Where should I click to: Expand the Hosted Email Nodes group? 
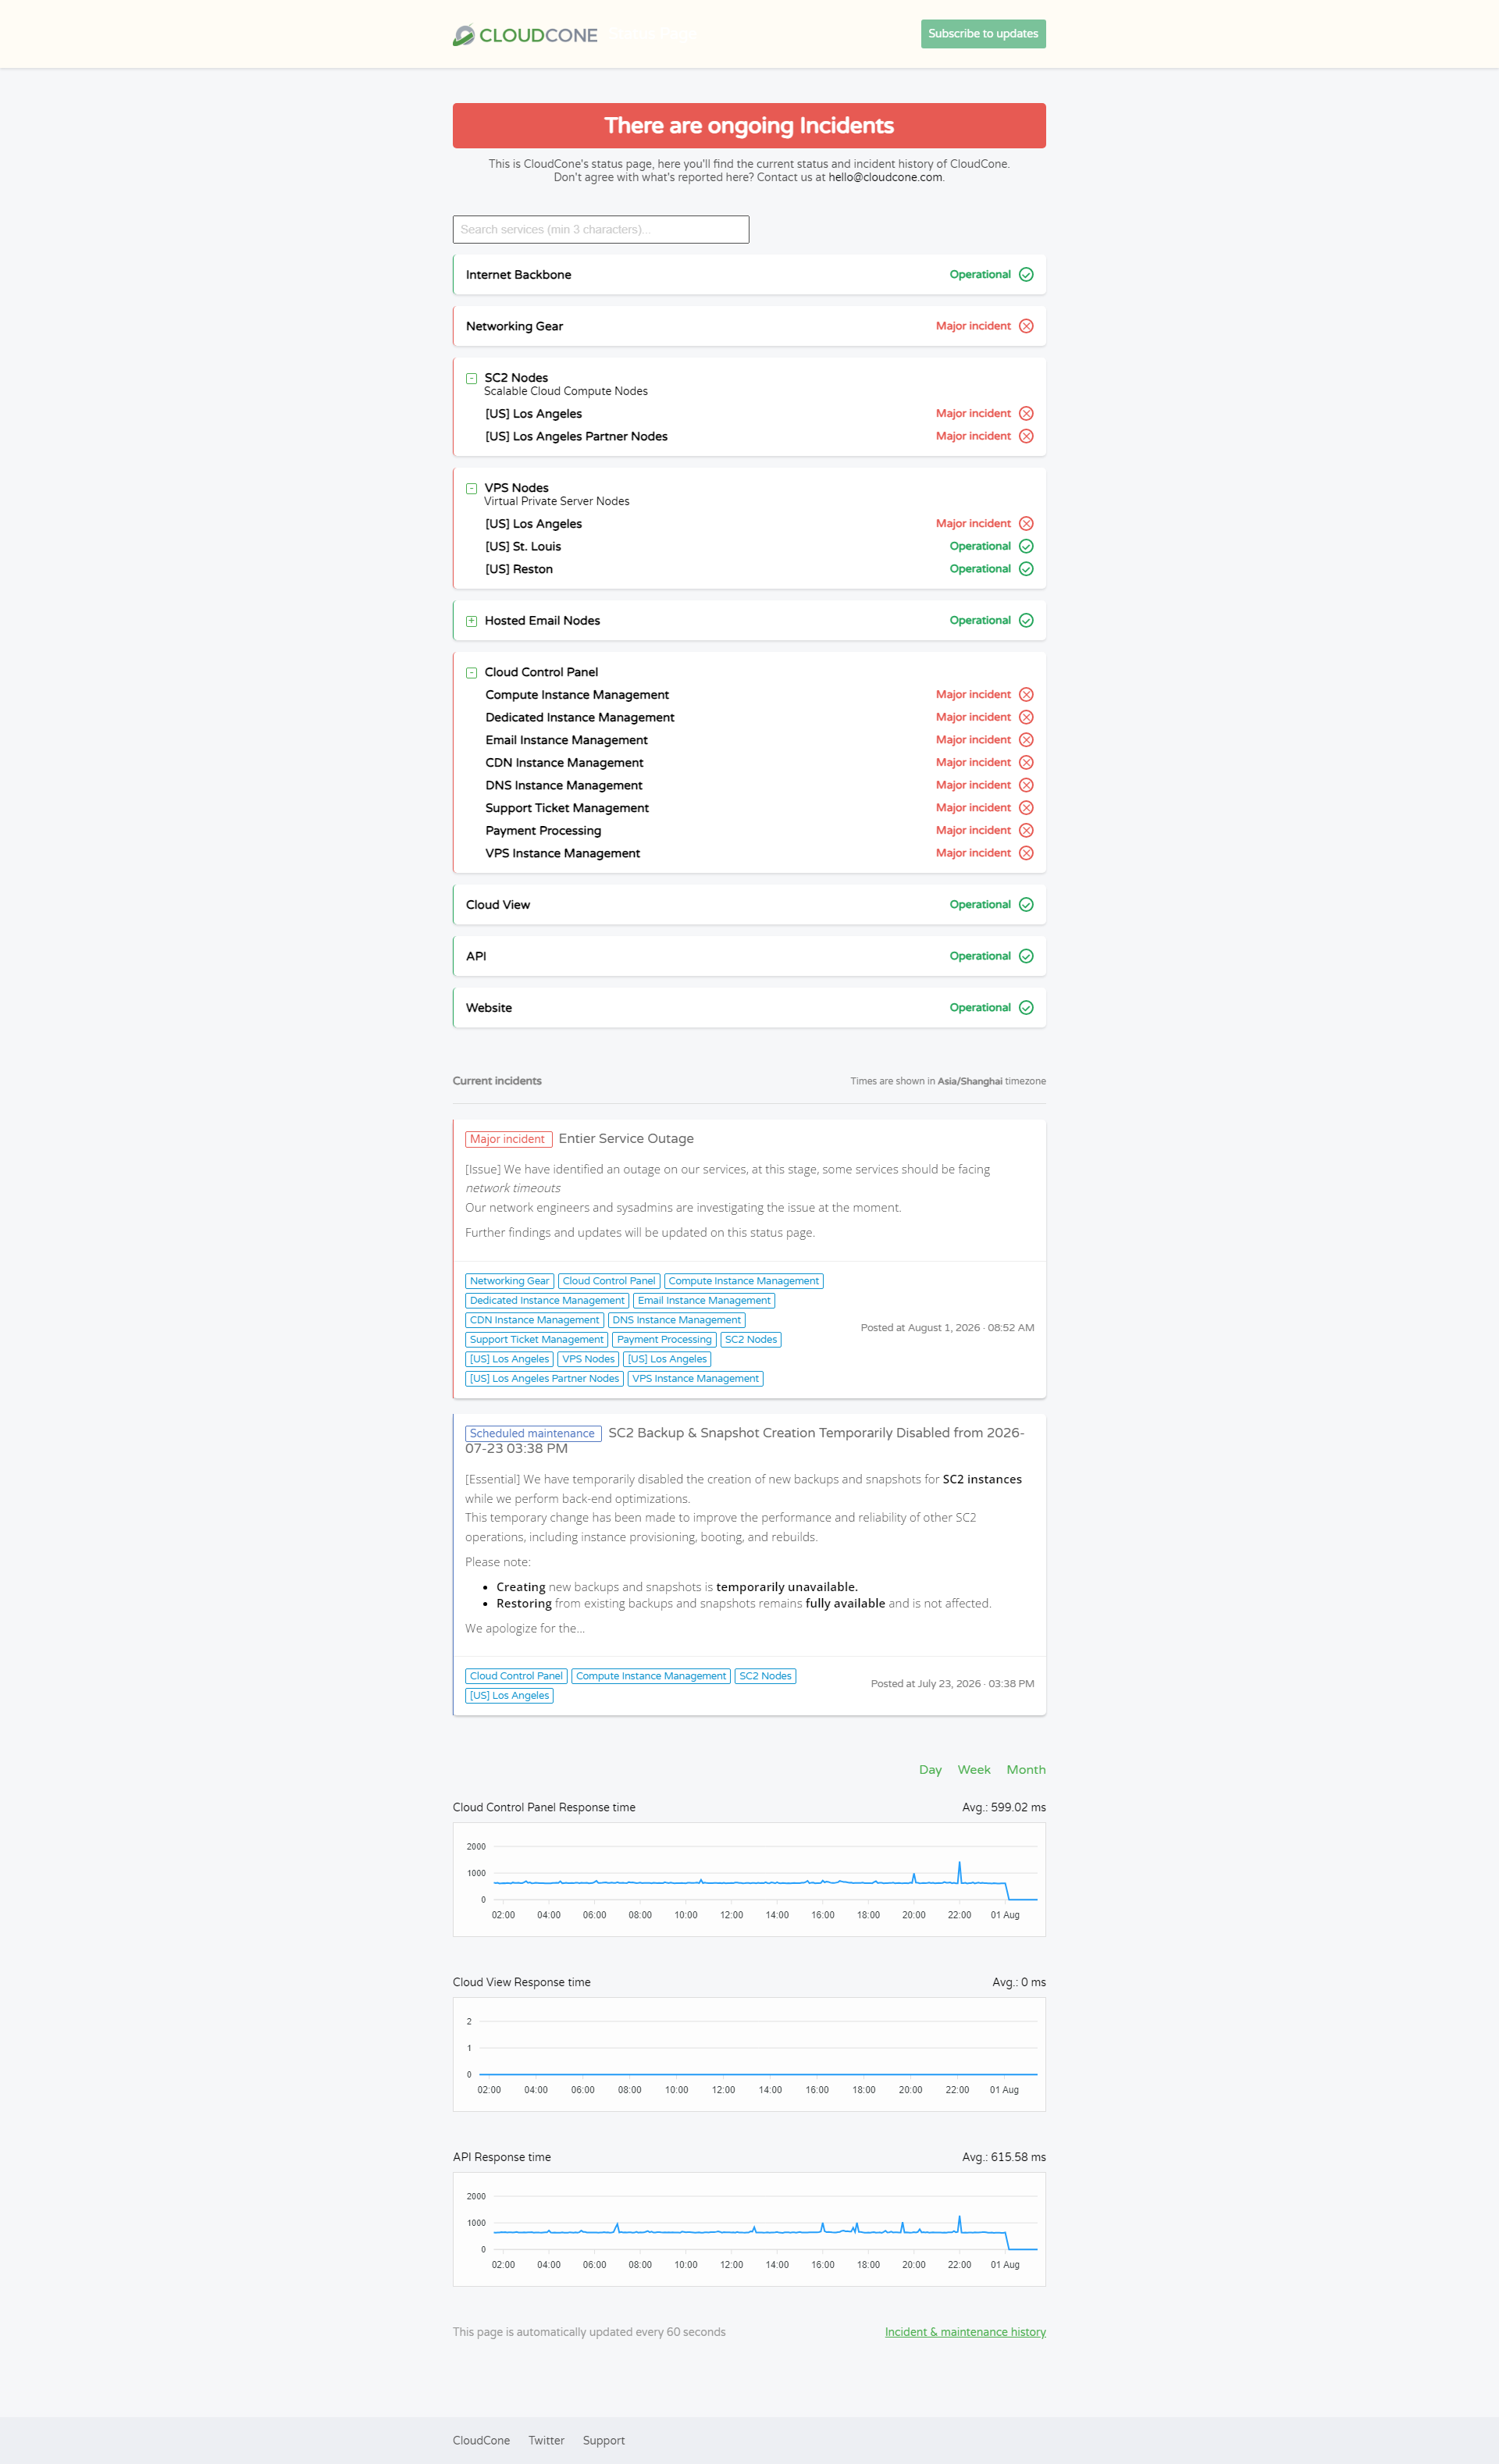tap(471, 621)
